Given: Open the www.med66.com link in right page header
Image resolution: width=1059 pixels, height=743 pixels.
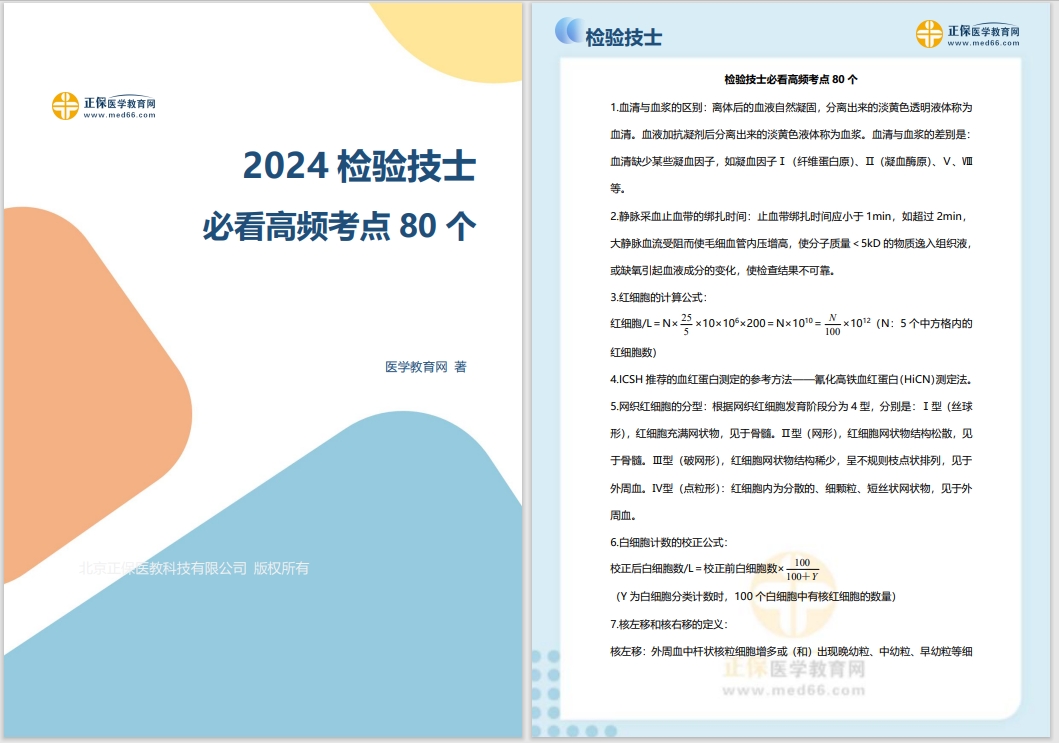Looking at the screenshot, I should (x=983, y=43).
